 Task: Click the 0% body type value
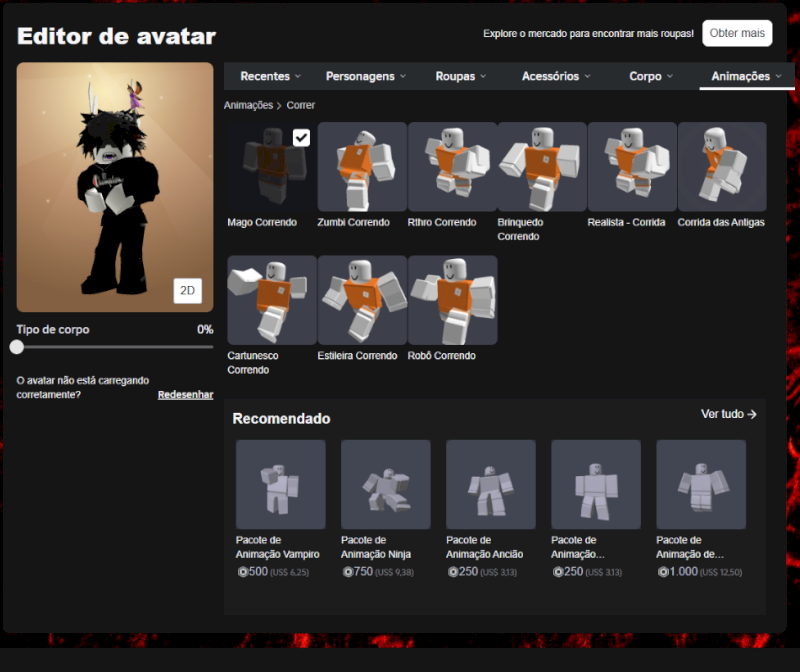point(205,330)
